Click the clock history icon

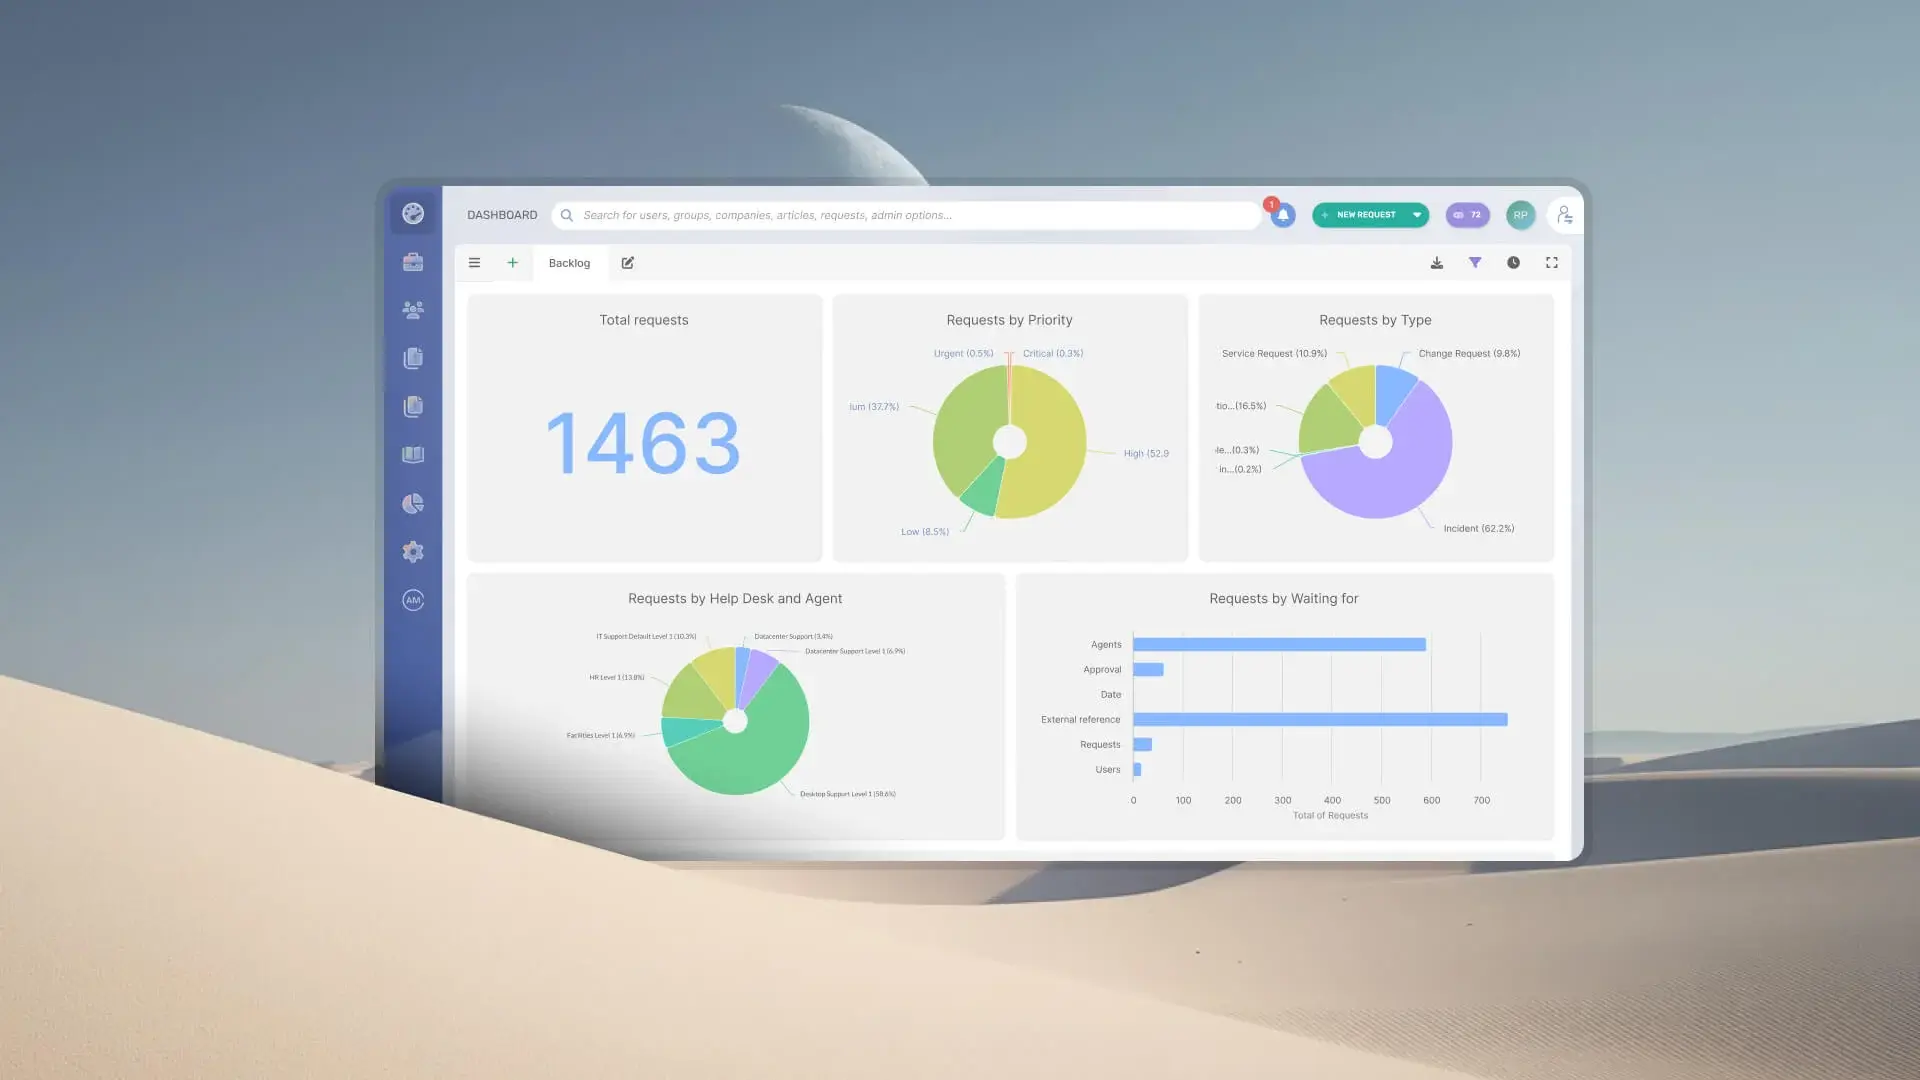[1513, 263]
